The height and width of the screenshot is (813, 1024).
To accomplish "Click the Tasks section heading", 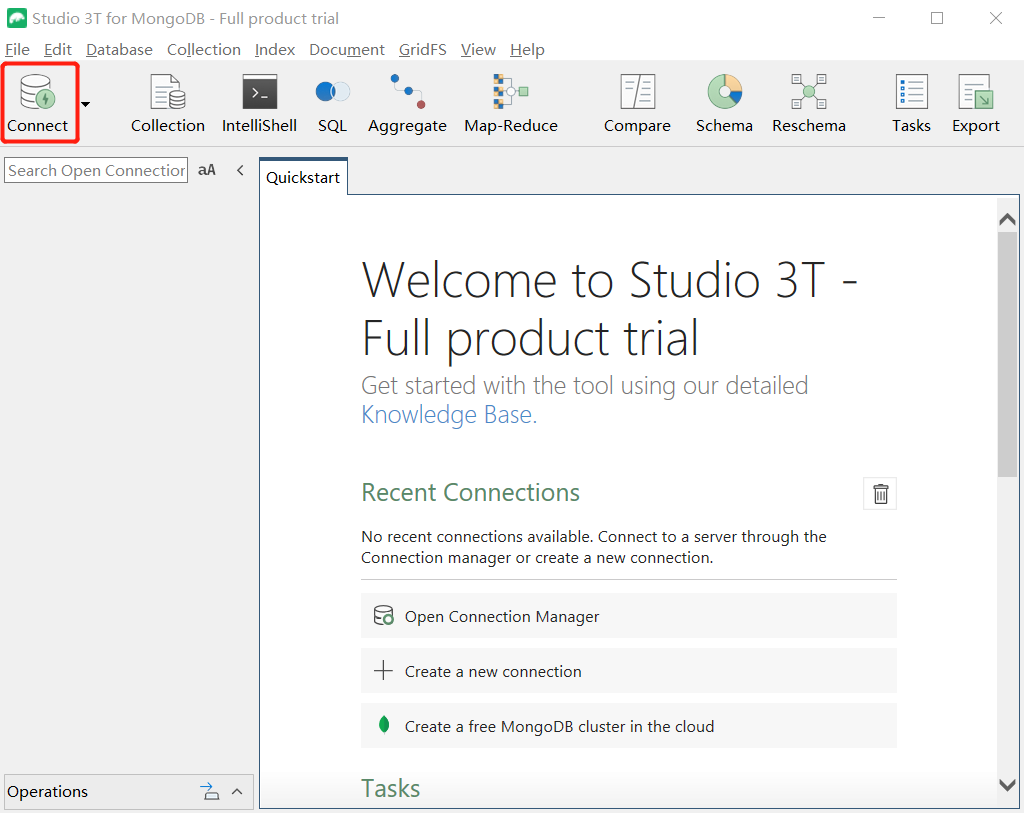I will coord(391,788).
